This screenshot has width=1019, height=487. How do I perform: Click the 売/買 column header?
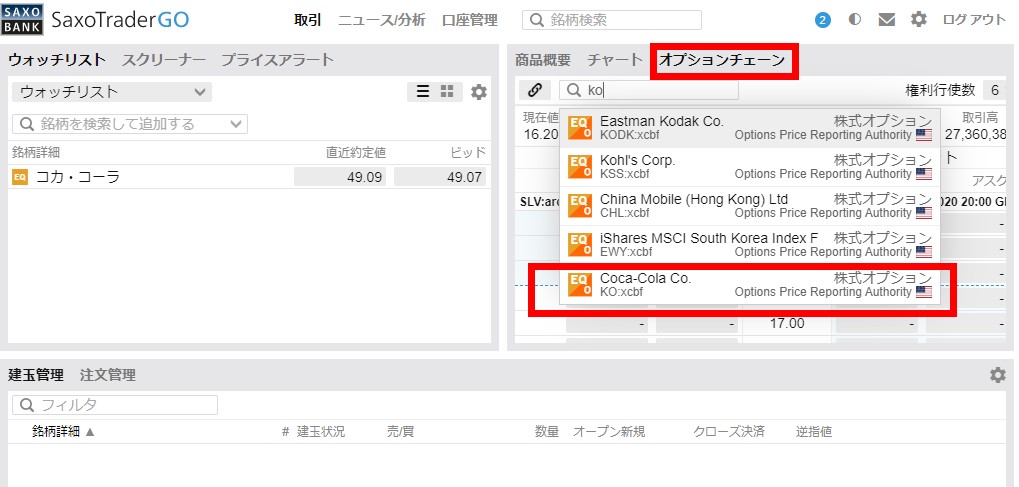400,432
